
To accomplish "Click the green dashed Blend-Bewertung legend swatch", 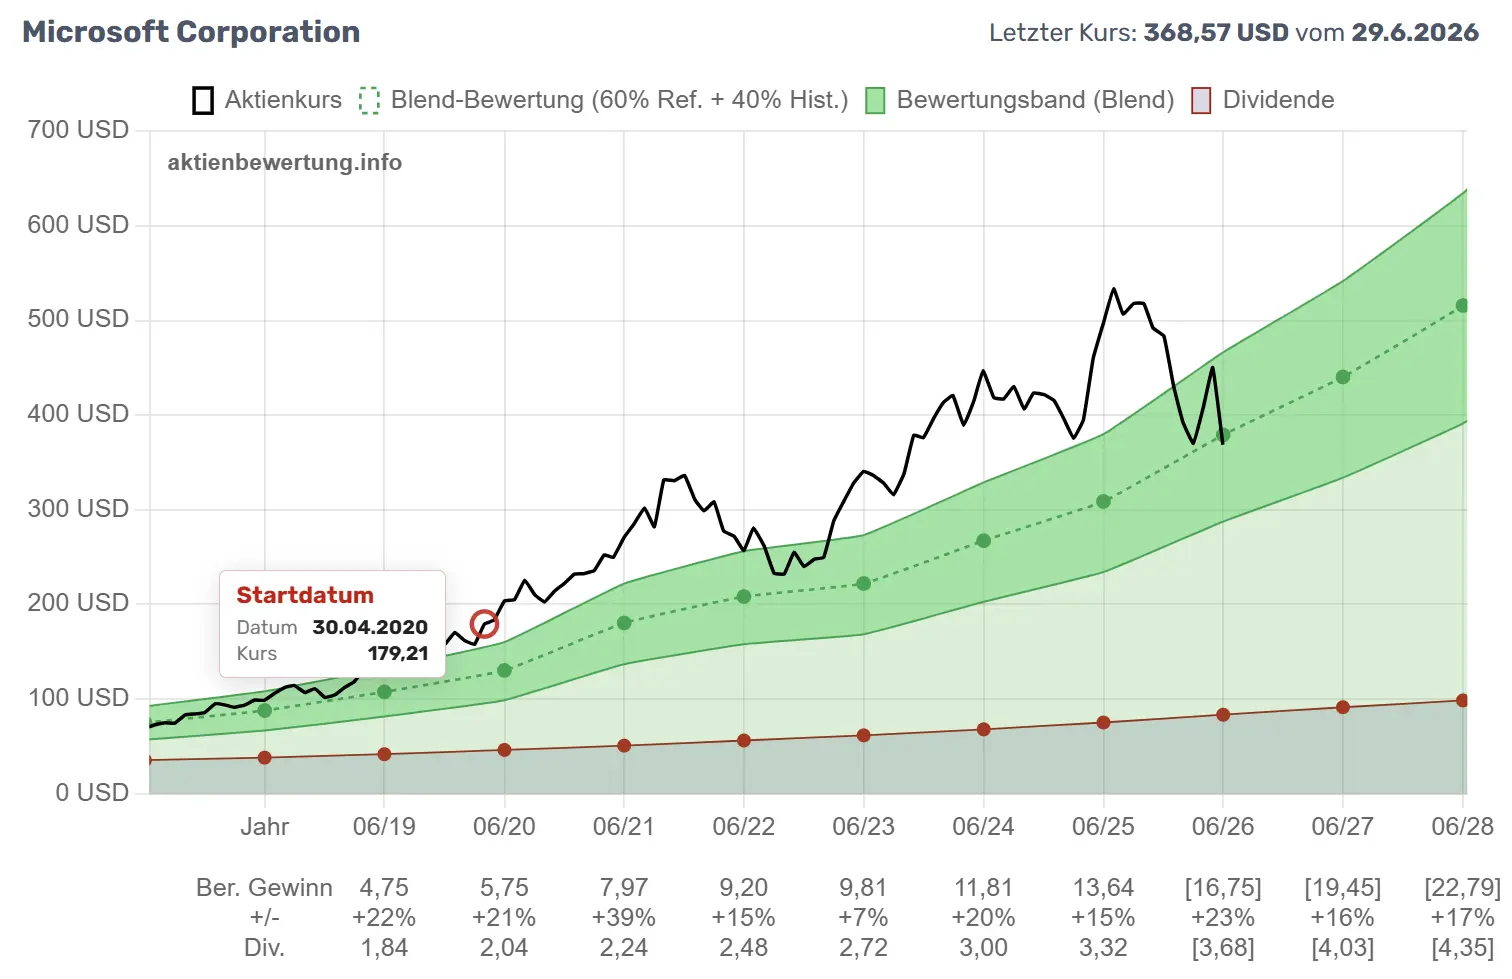I will pyautogui.click(x=369, y=100).
